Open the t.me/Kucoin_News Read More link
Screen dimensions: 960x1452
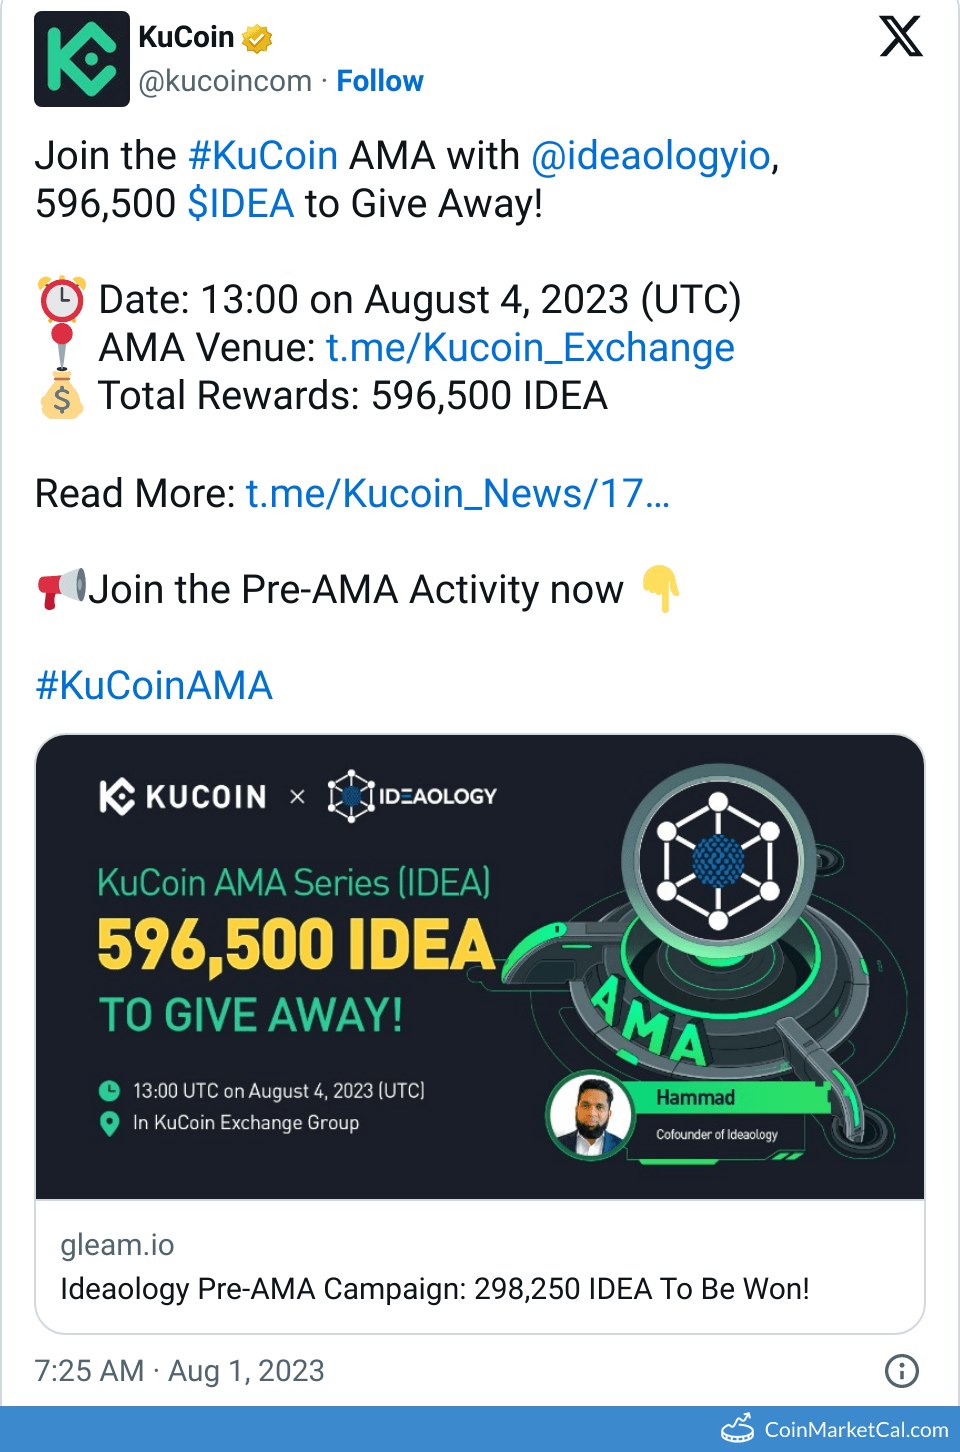[458, 494]
